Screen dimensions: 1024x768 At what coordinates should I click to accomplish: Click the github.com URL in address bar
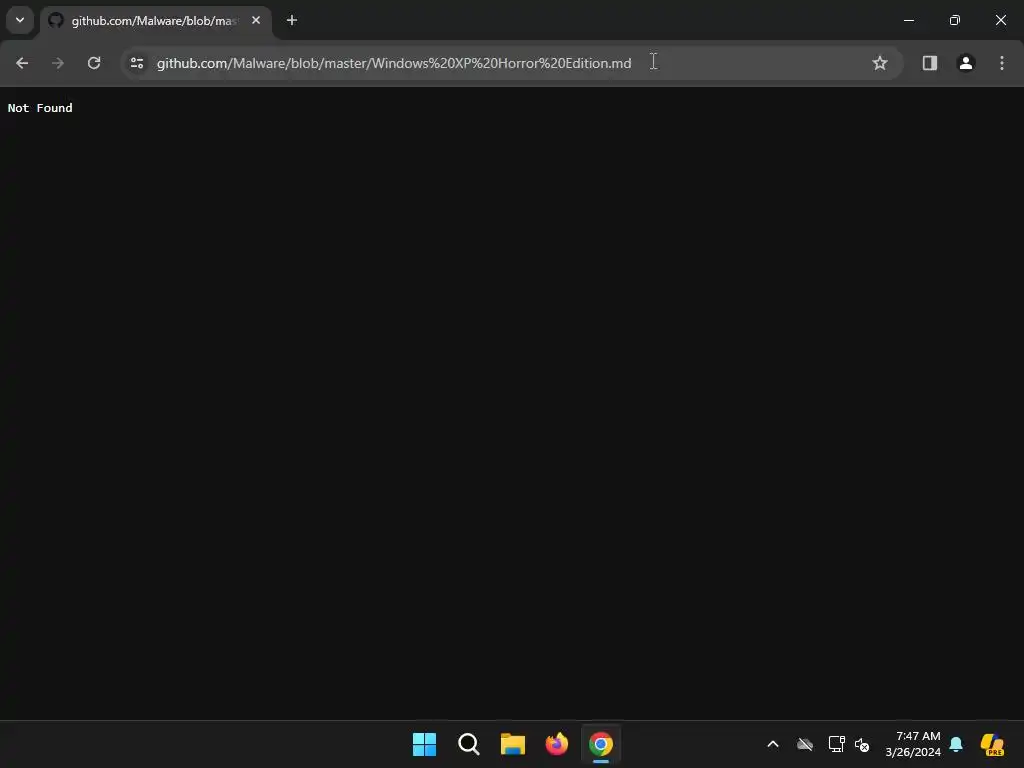pyautogui.click(x=394, y=63)
